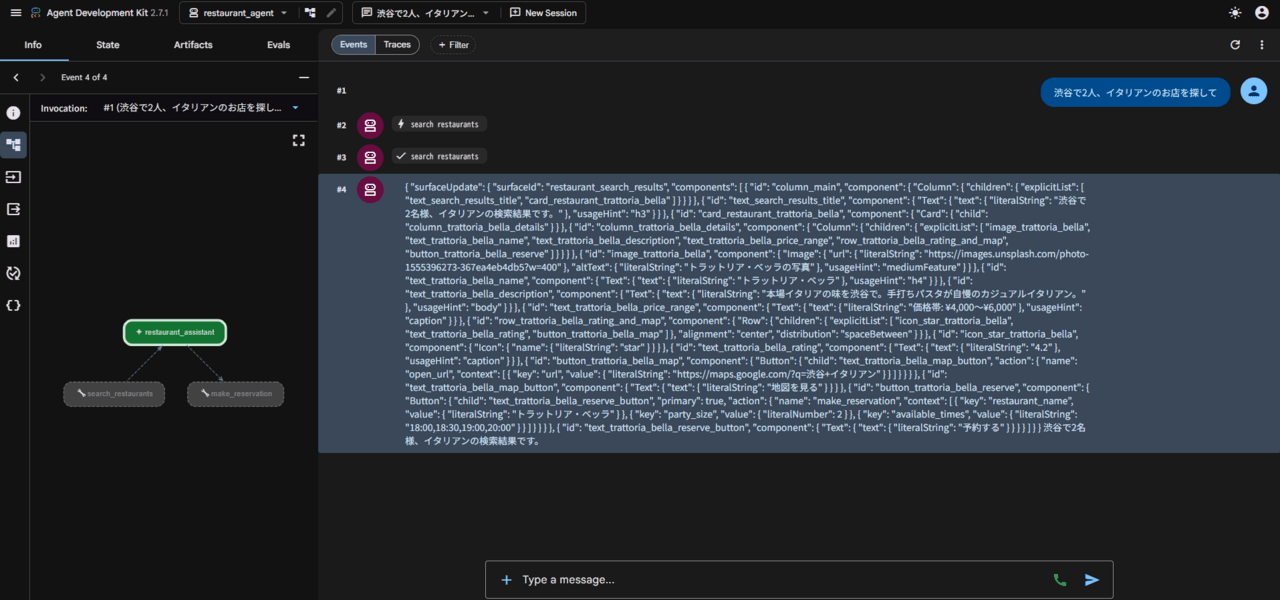
Task: Open the curly braces JSON sidebar icon
Action: pos(14,305)
